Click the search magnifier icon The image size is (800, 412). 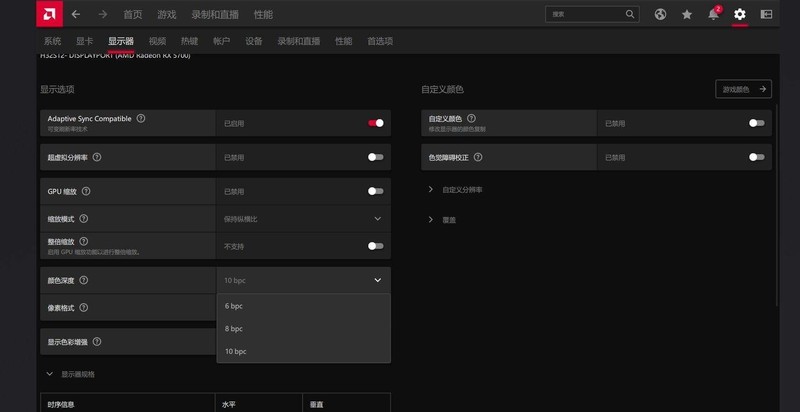point(630,14)
